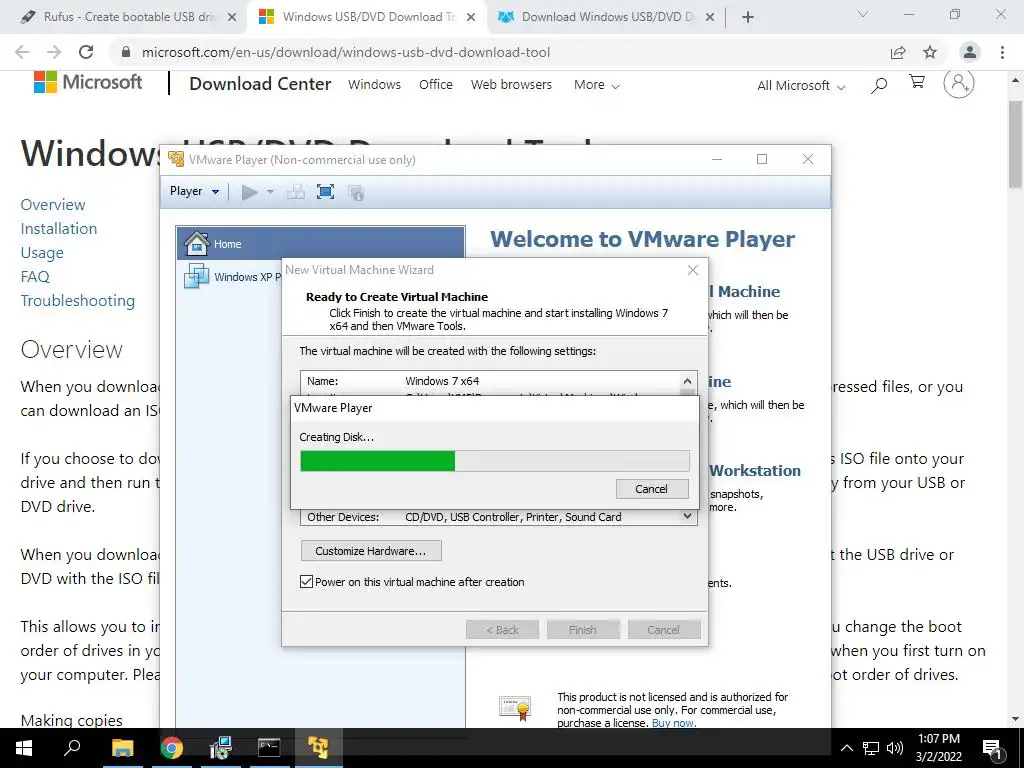Click the Customize Hardware button
The width and height of the screenshot is (1024, 768).
(371, 551)
